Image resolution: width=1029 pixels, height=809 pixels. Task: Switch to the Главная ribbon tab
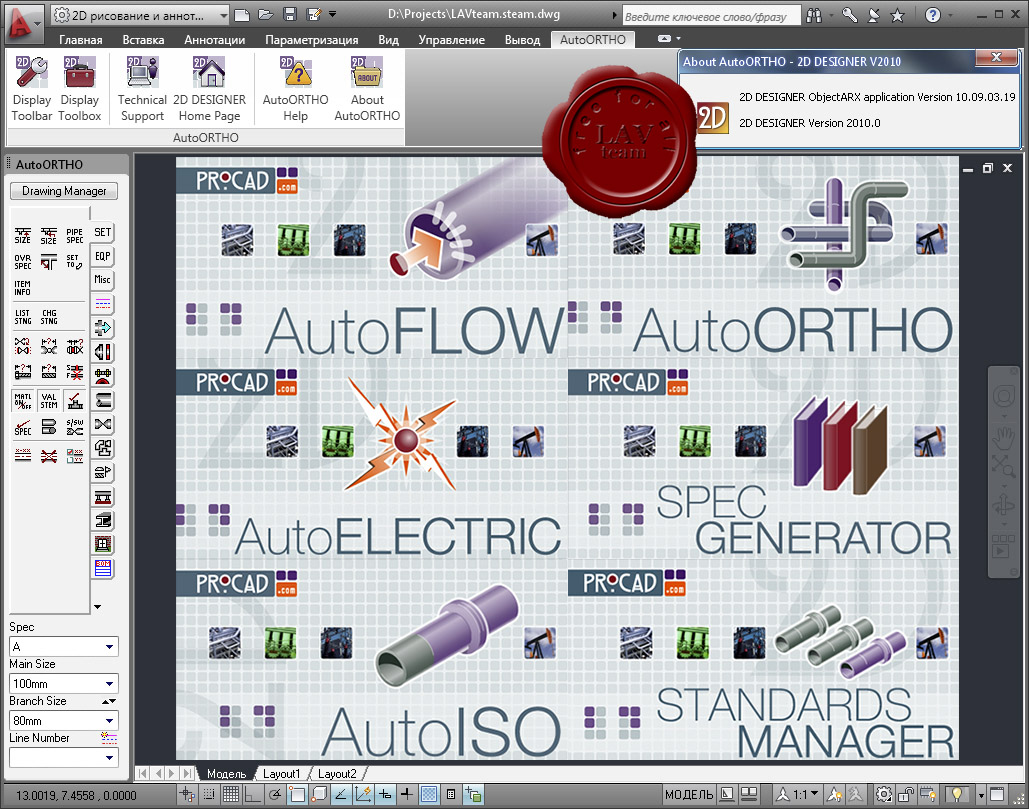coord(80,39)
